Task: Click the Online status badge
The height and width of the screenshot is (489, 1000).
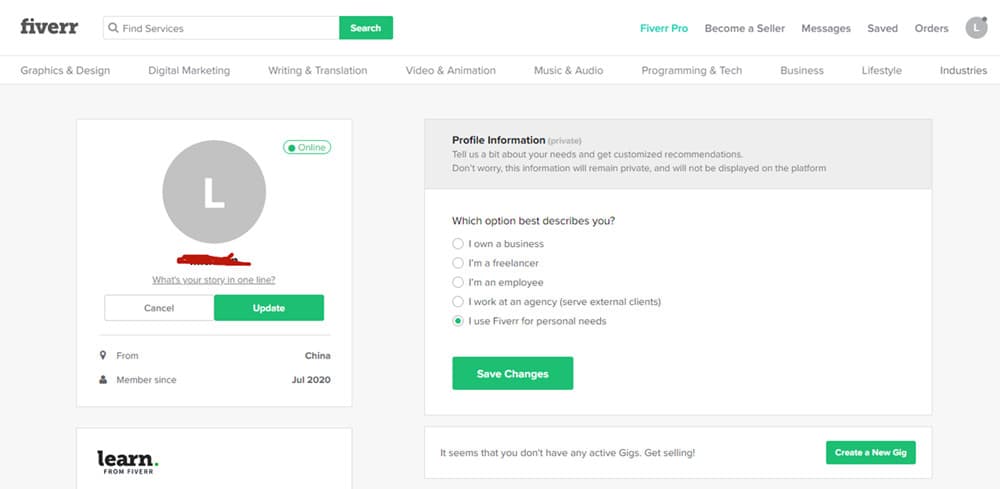Action: click(307, 147)
